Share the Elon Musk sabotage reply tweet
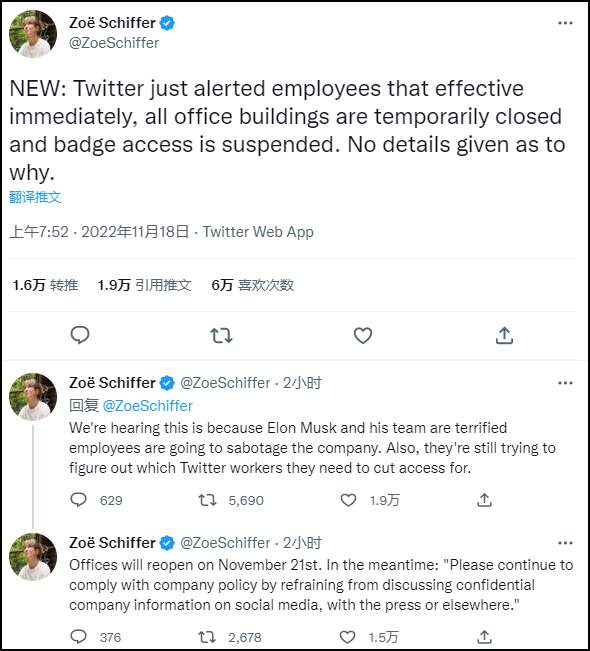The image size is (590, 651). click(x=484, y=500)
